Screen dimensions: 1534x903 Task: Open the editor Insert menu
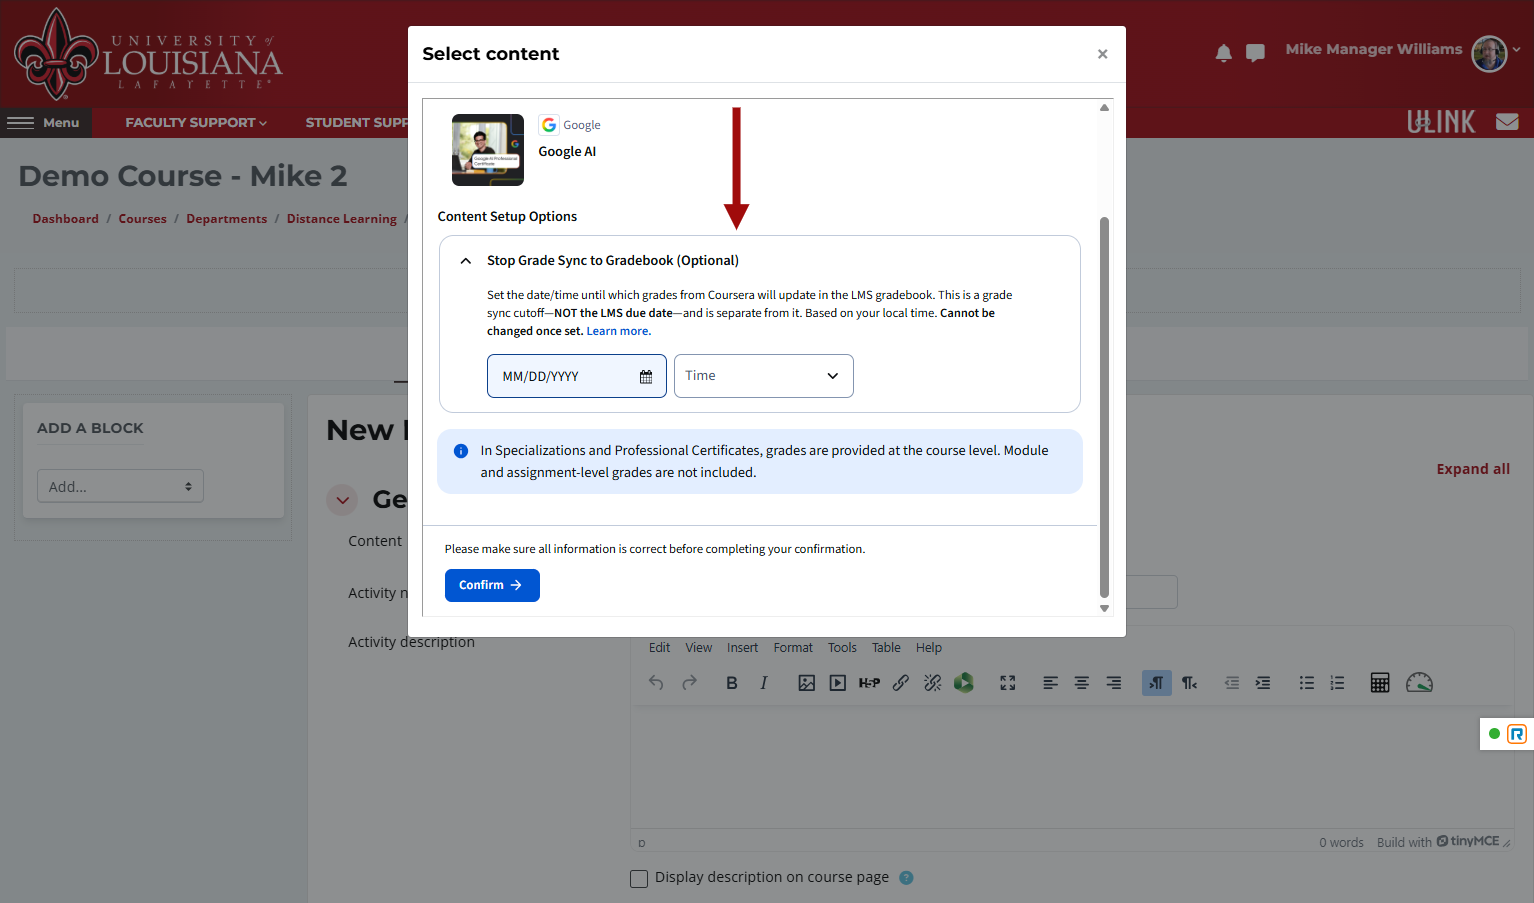742,648
